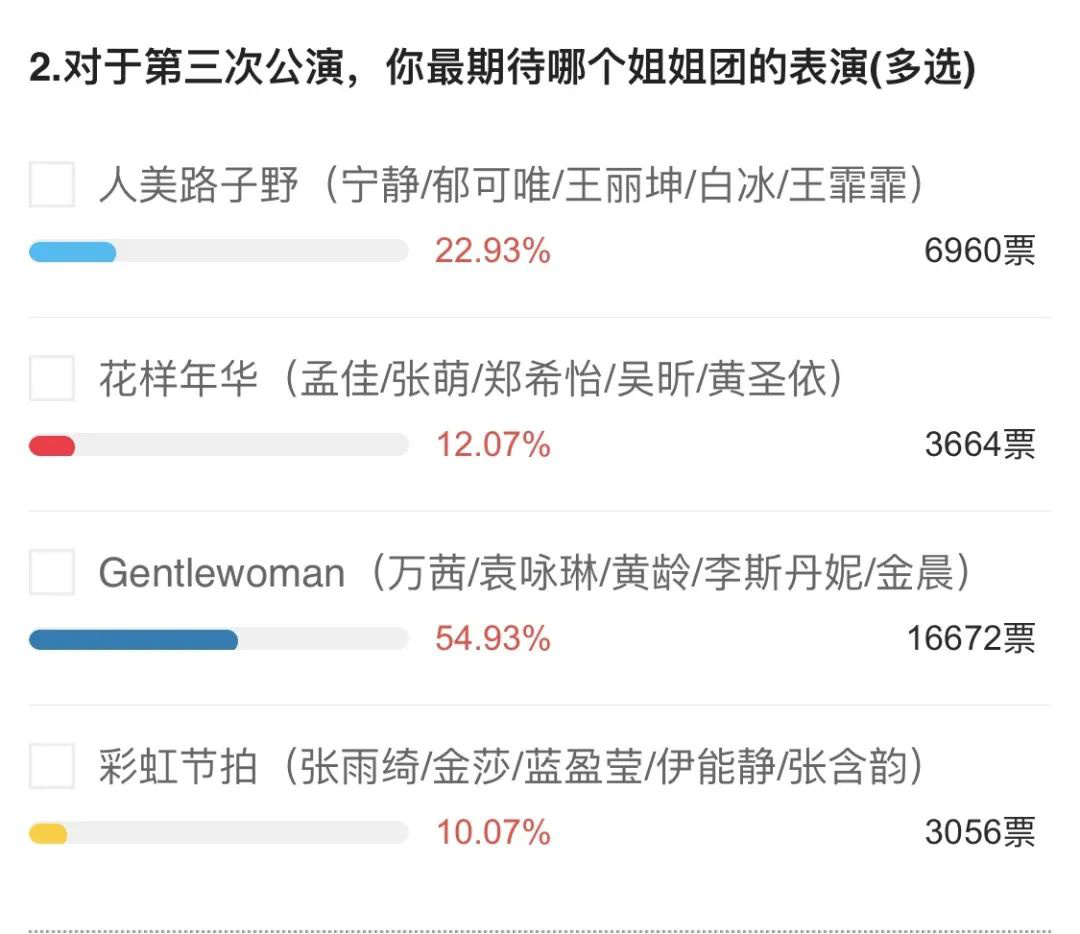The width and height of the screenshot is (1080, 934).
Task: Click the light blue 22.93% progress bar
Action: [218, 251]
